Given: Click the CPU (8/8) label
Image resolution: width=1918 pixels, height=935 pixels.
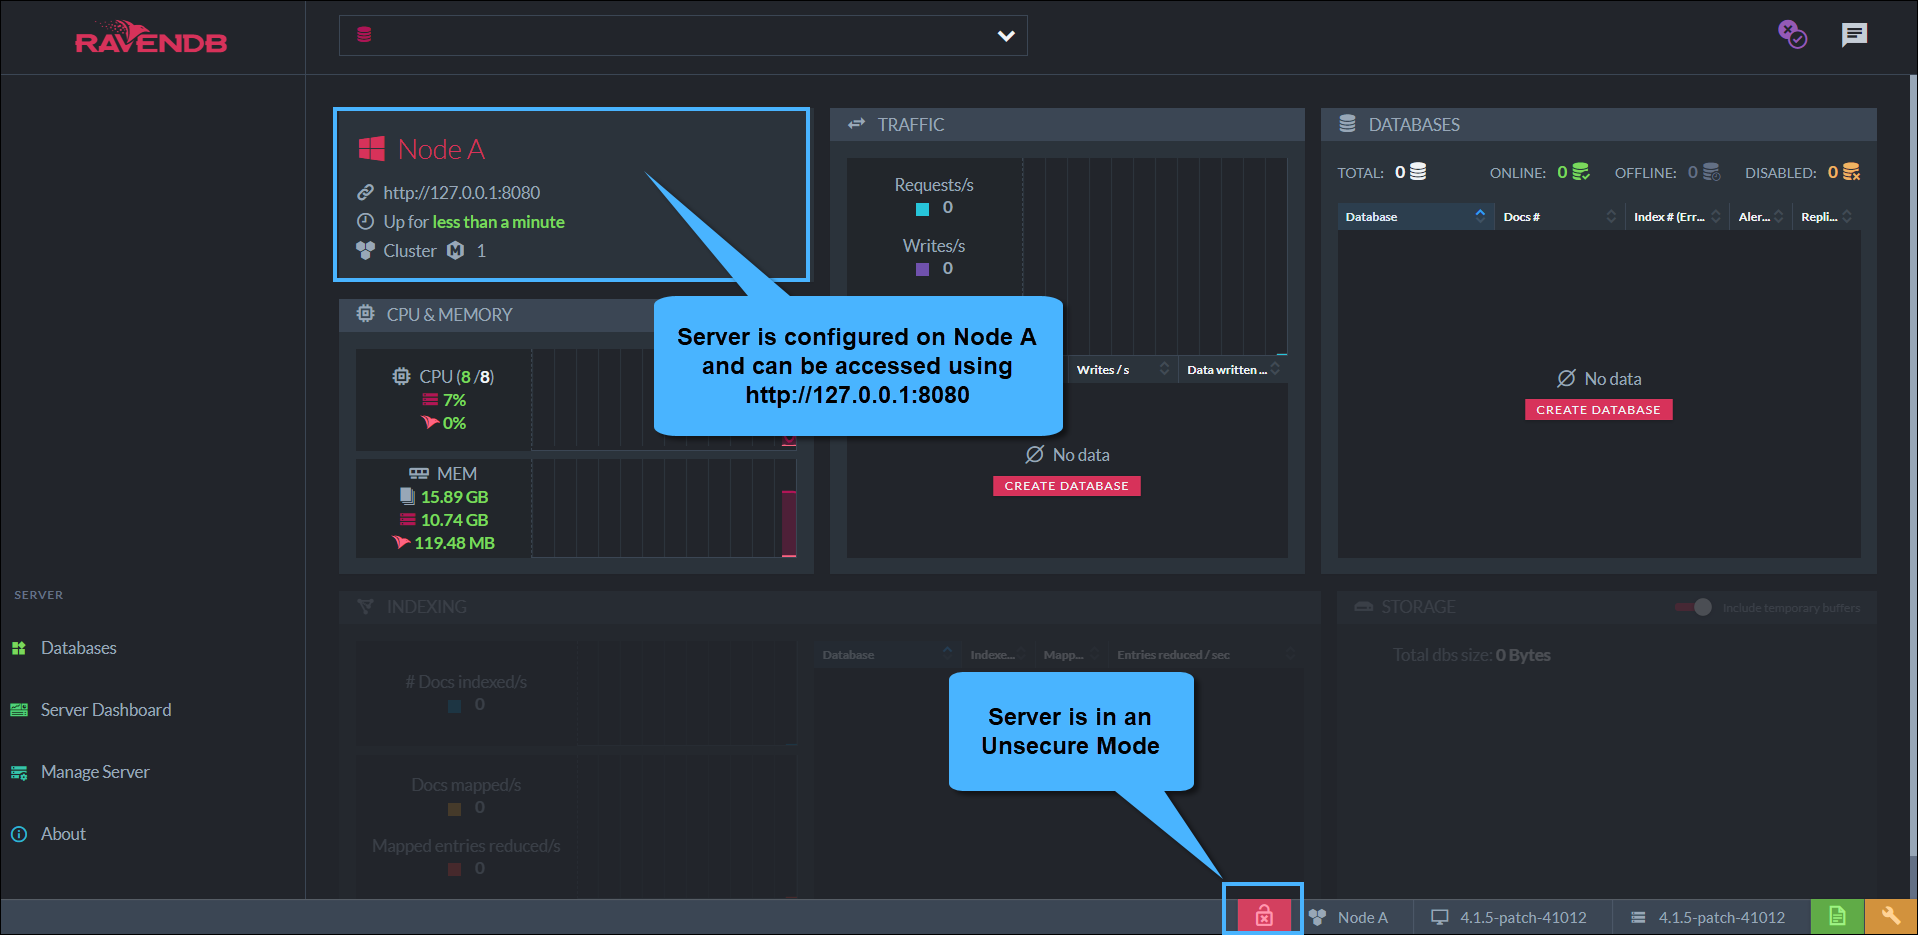Looking at the screenshot, I should point(456,377).
